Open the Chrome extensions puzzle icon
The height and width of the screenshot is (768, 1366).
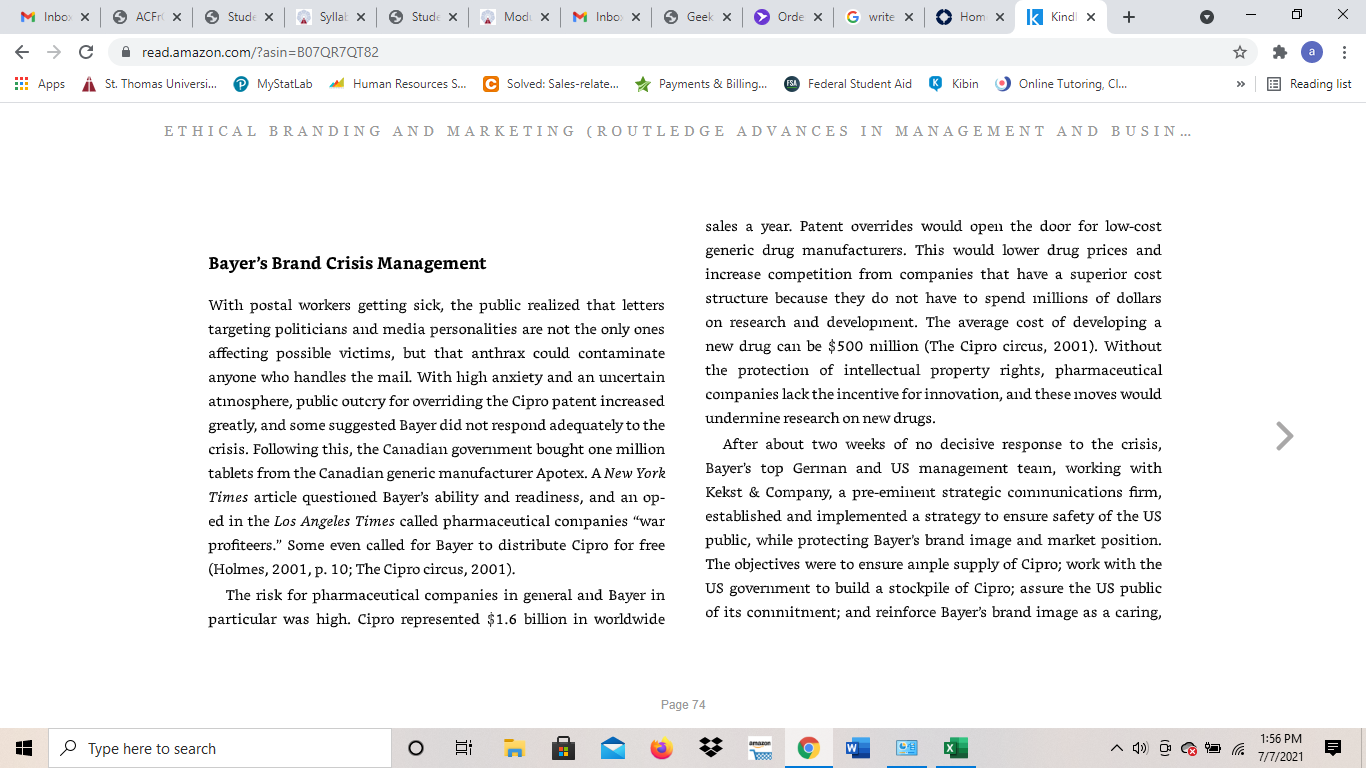click(x=1280, y=52)
